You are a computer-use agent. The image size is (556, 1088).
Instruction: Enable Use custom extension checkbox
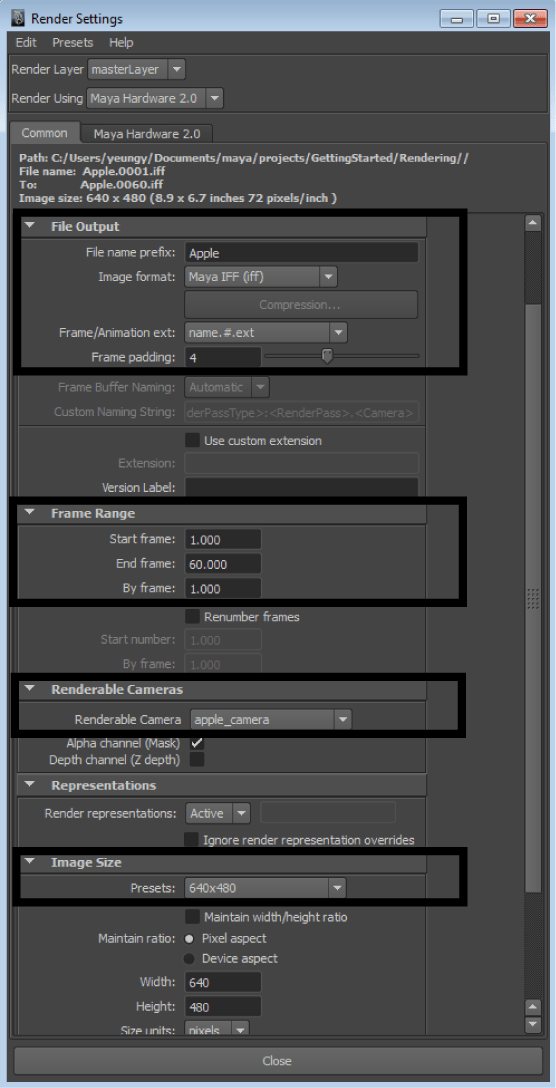pyautogui.click(x=192, y=440)
